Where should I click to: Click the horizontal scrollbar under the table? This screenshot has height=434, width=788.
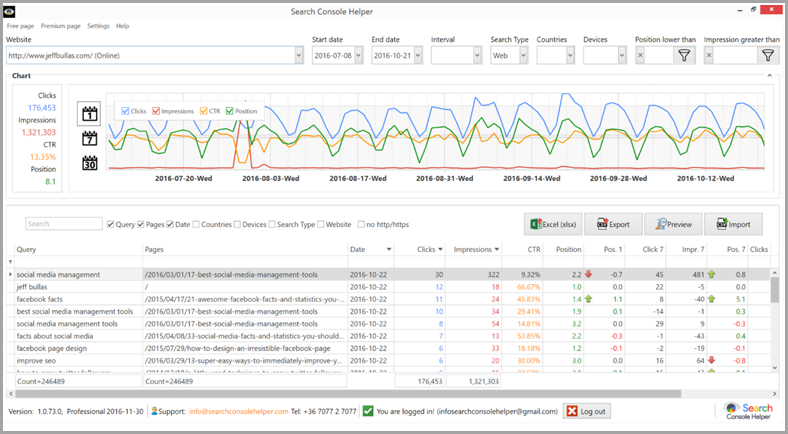coord(347,394)
